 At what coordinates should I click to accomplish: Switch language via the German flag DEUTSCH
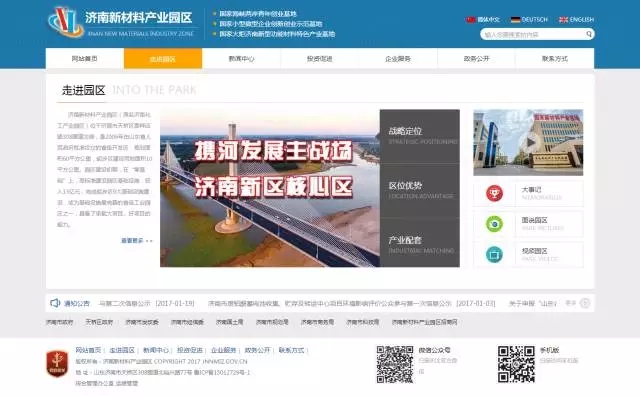pos(529,20)
